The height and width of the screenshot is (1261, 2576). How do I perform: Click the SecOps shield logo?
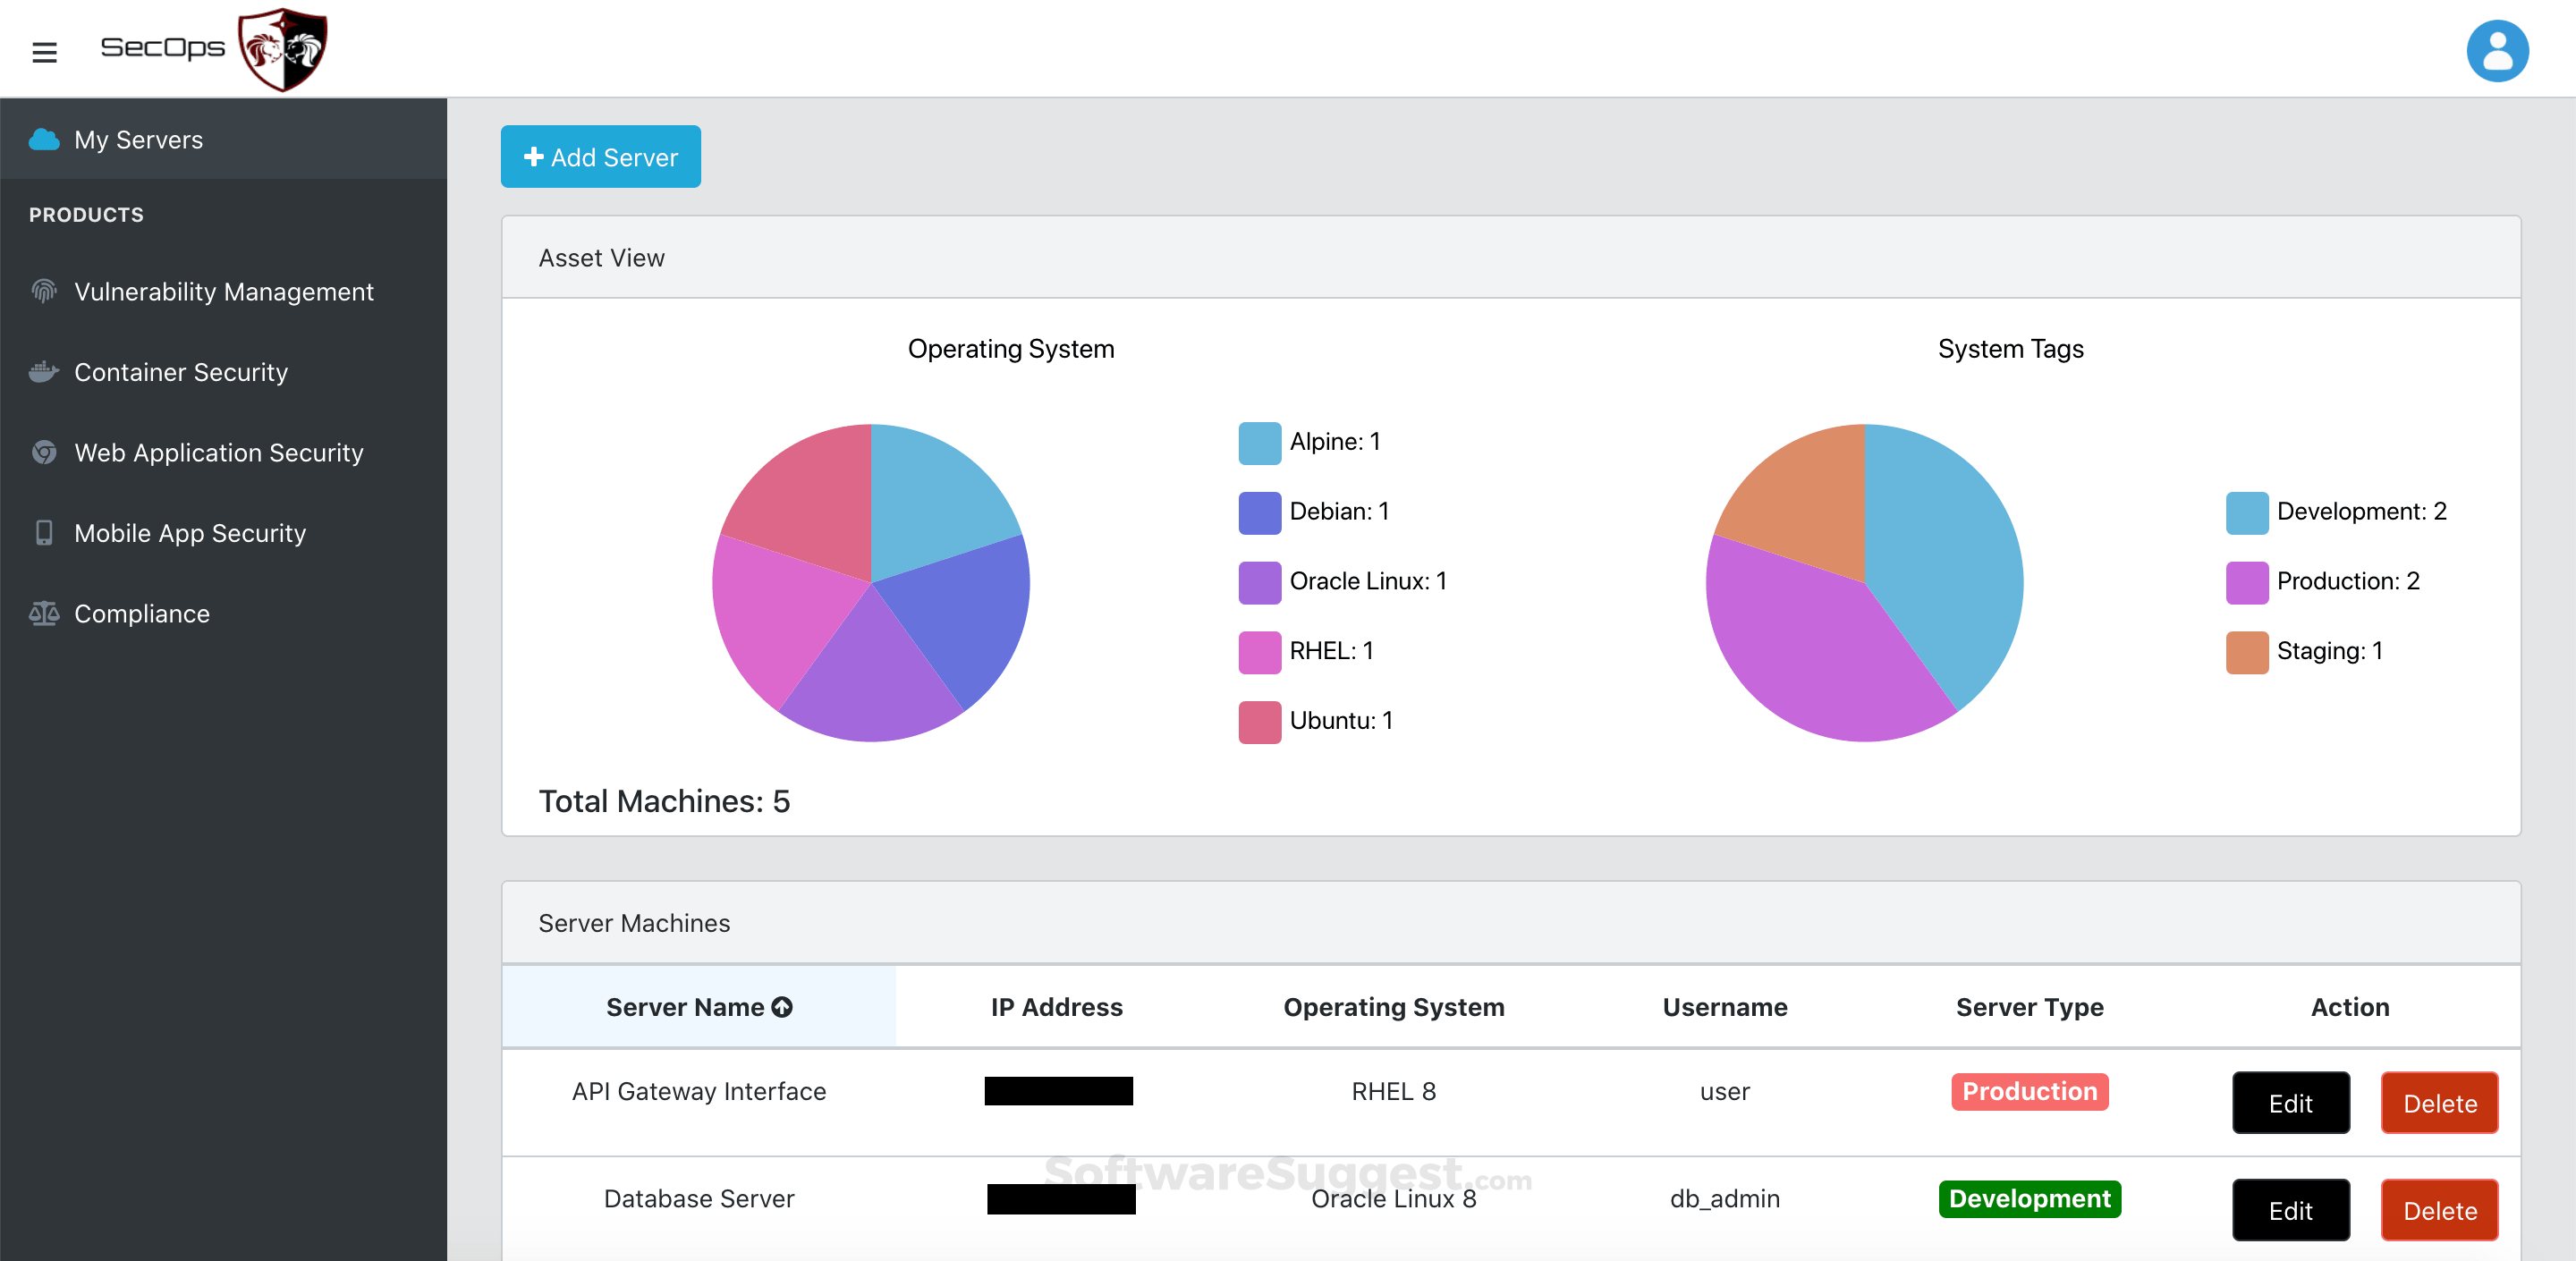[281, 48]
